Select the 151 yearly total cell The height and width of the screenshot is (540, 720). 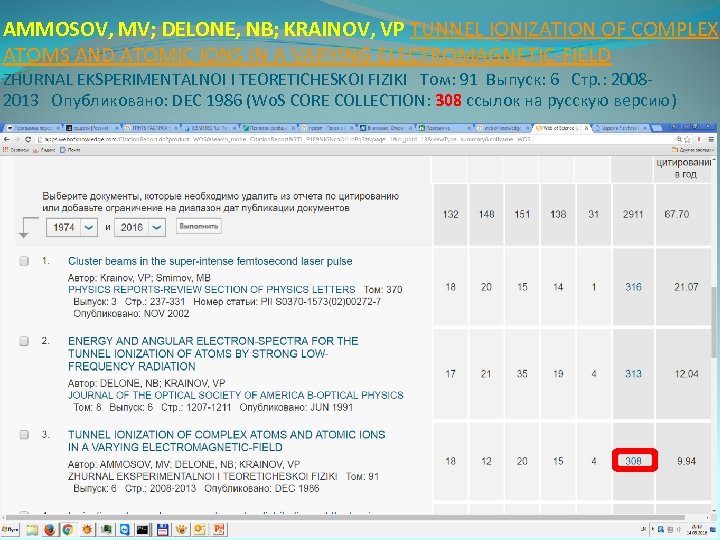pos(522,214)
